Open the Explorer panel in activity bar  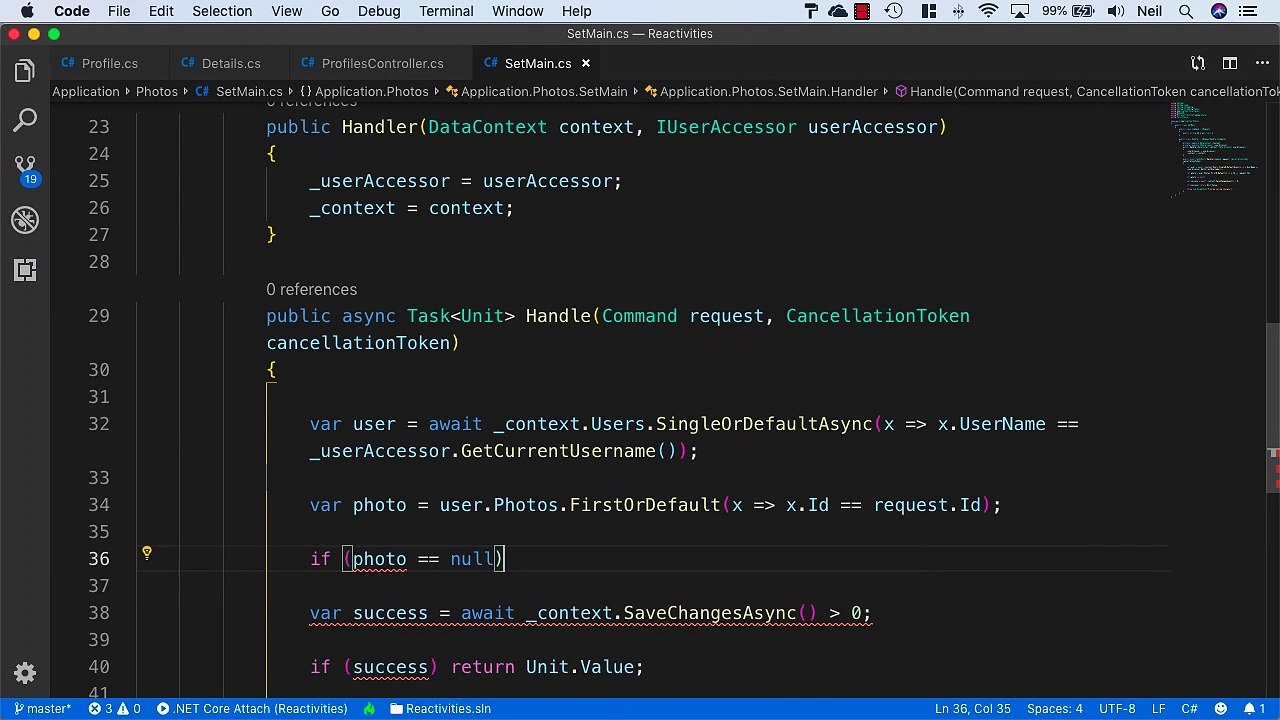pos(25,71)
